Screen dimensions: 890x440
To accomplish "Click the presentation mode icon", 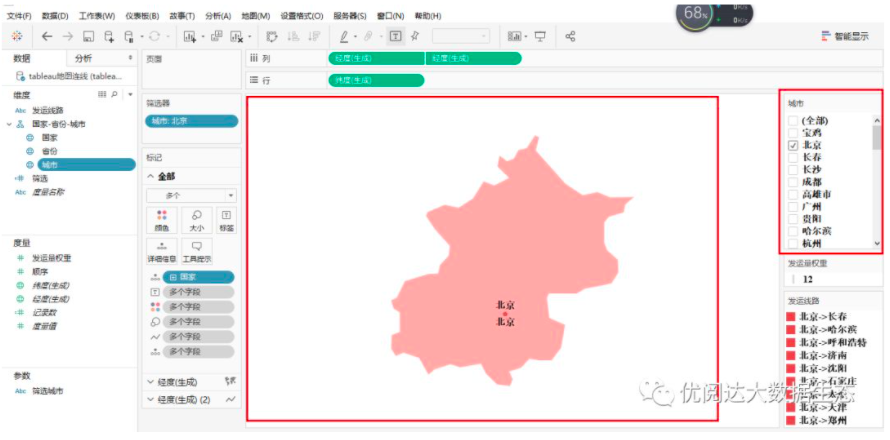I will pos(540,36).
